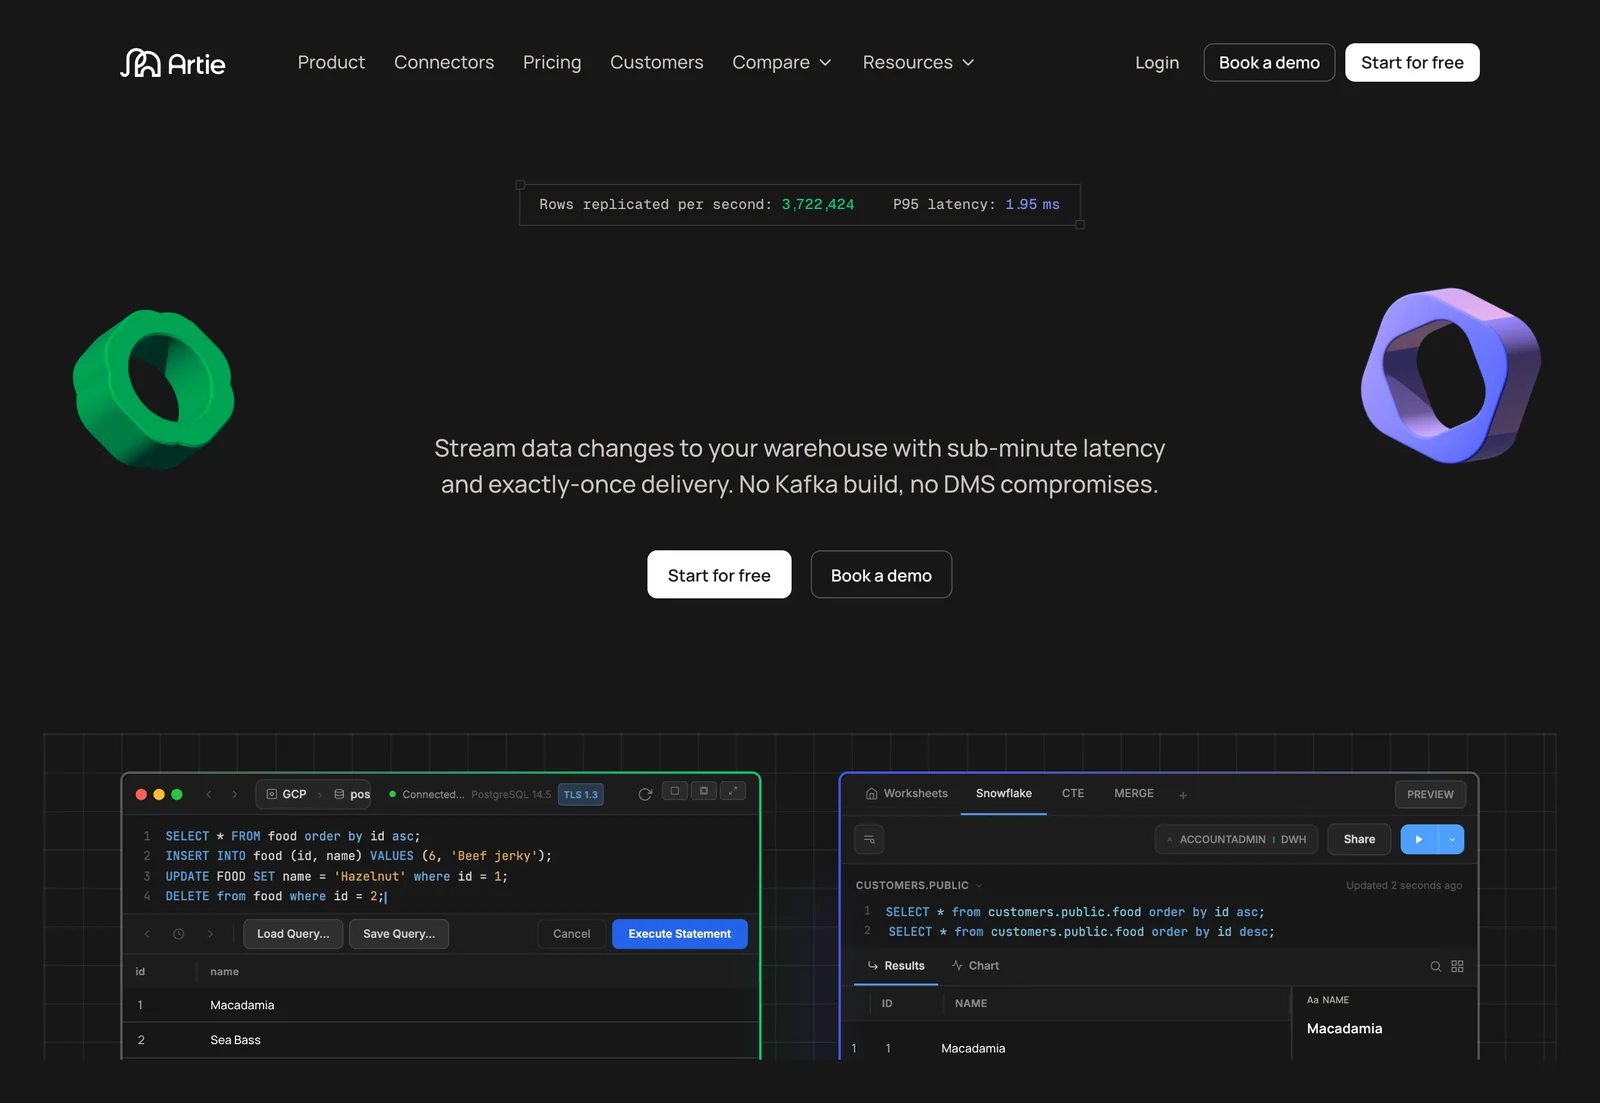Expand the Compare dropdown menu
Screen dimensions: 1600x1103
(782, 62)
